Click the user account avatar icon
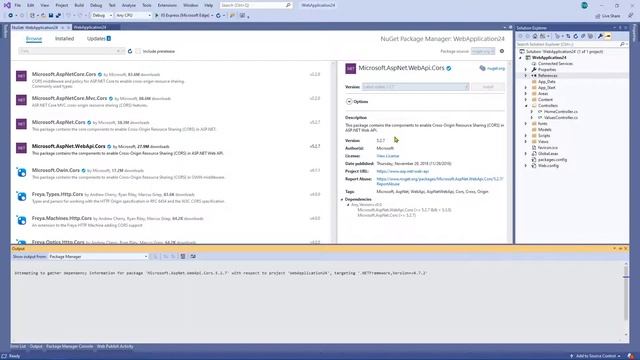Image resolution: width=640 pixels, height=360 pixels. coord(584,5)
